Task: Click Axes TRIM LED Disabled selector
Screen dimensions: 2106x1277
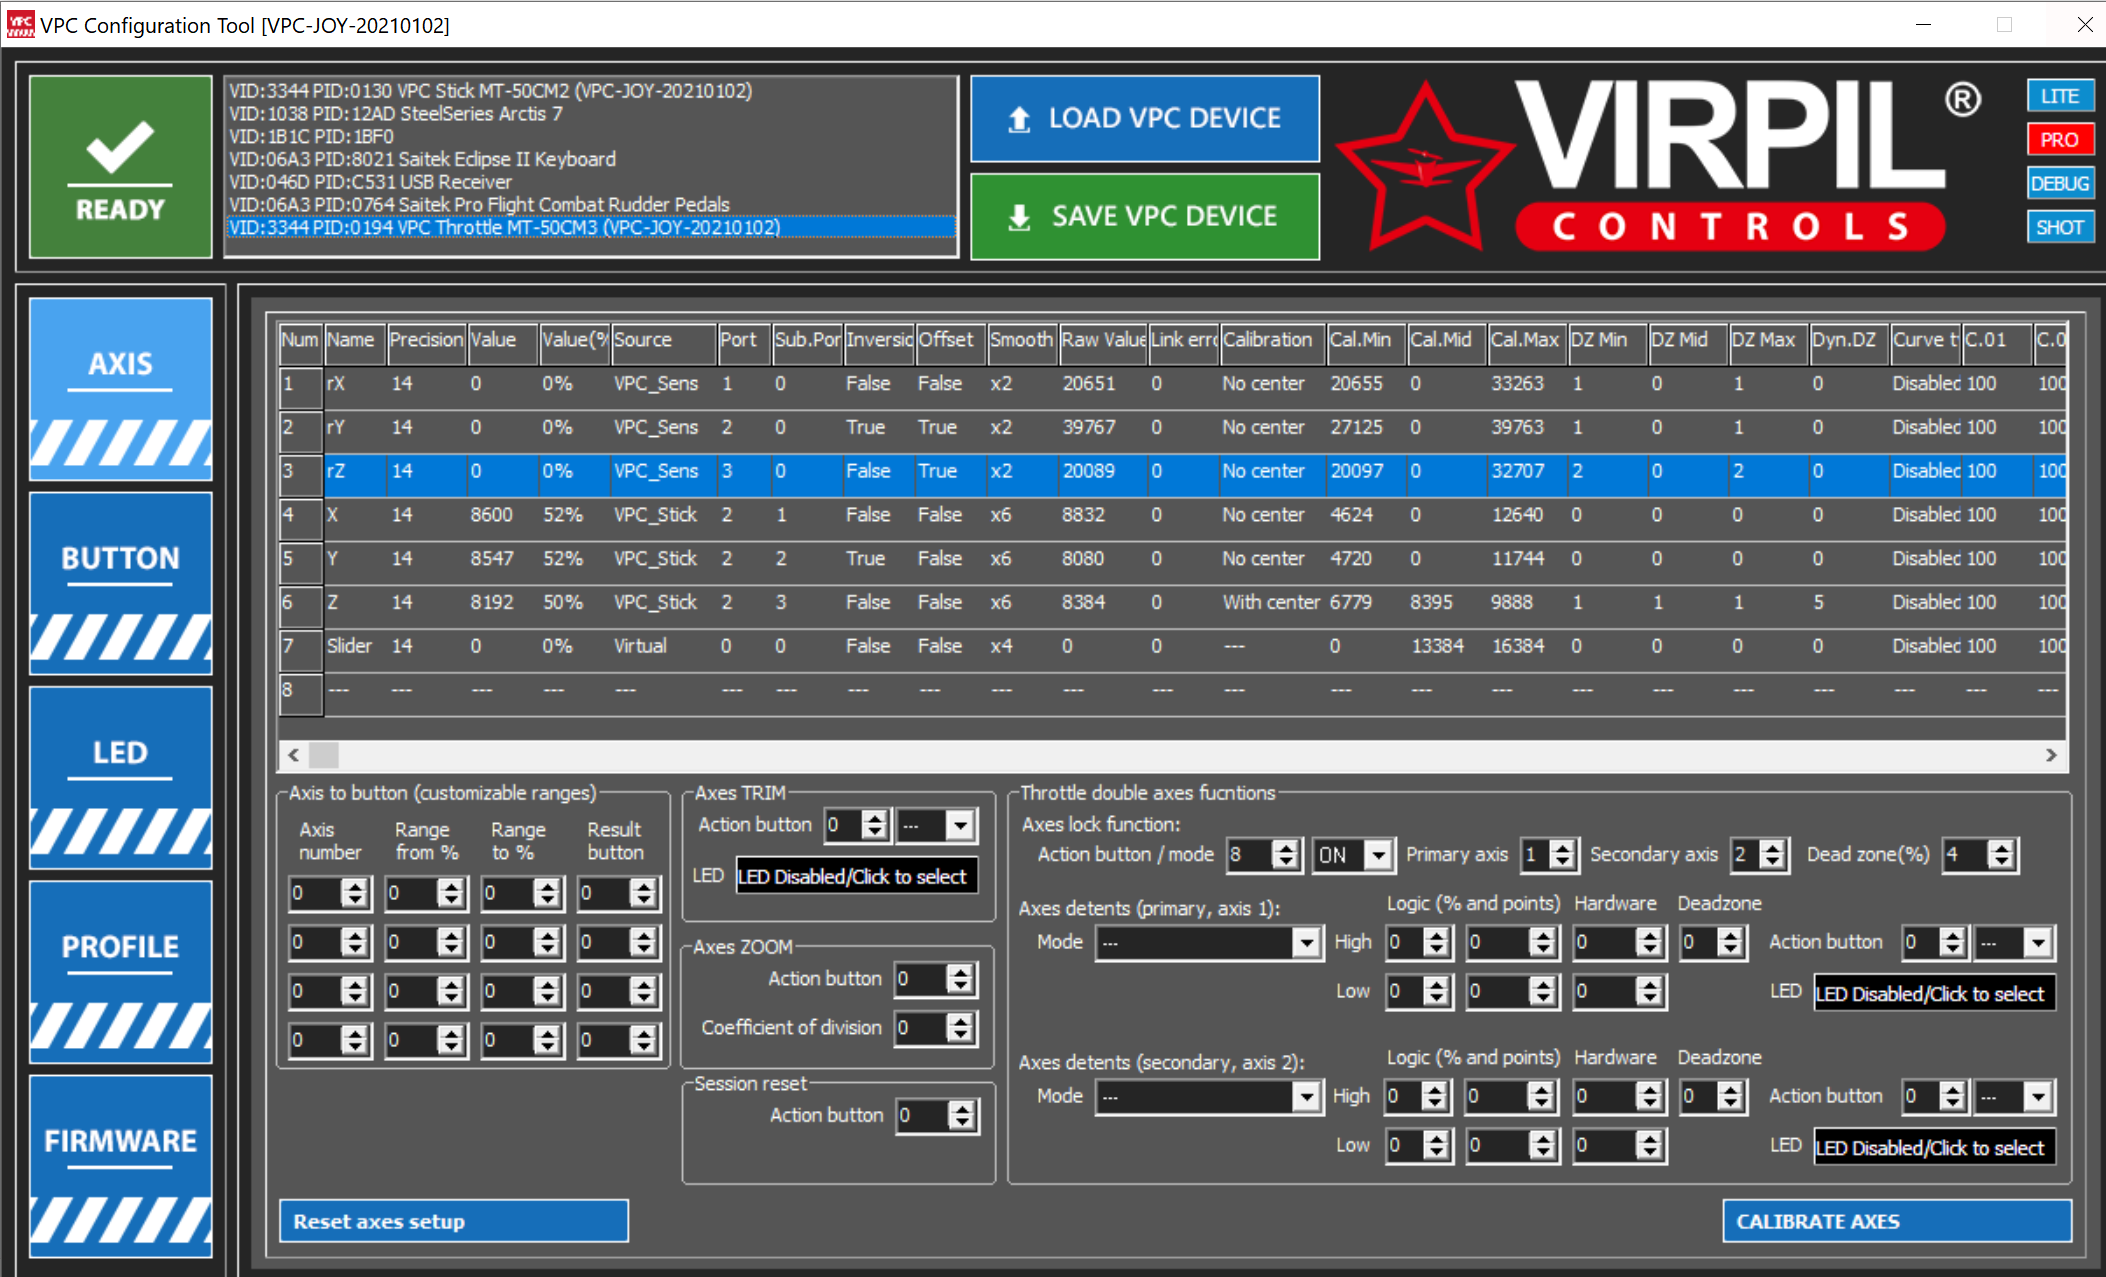Action: [x=856, y=877]
